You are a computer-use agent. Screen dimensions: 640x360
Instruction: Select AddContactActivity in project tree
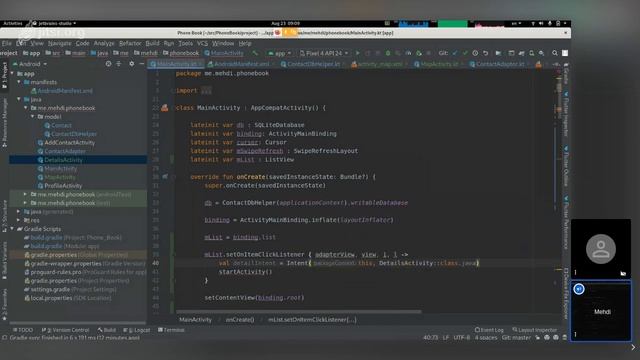pyautogui.click(x=69, y=142)
